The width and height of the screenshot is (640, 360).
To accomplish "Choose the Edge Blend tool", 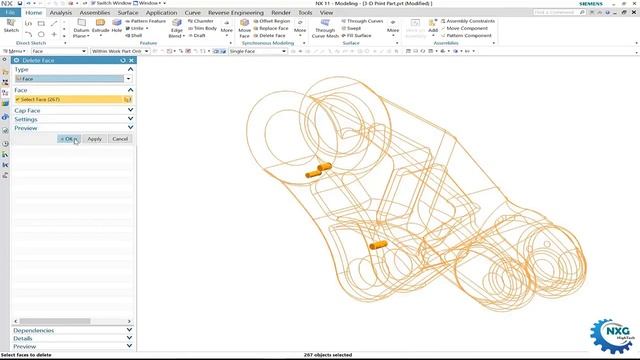I will point(177,28).
